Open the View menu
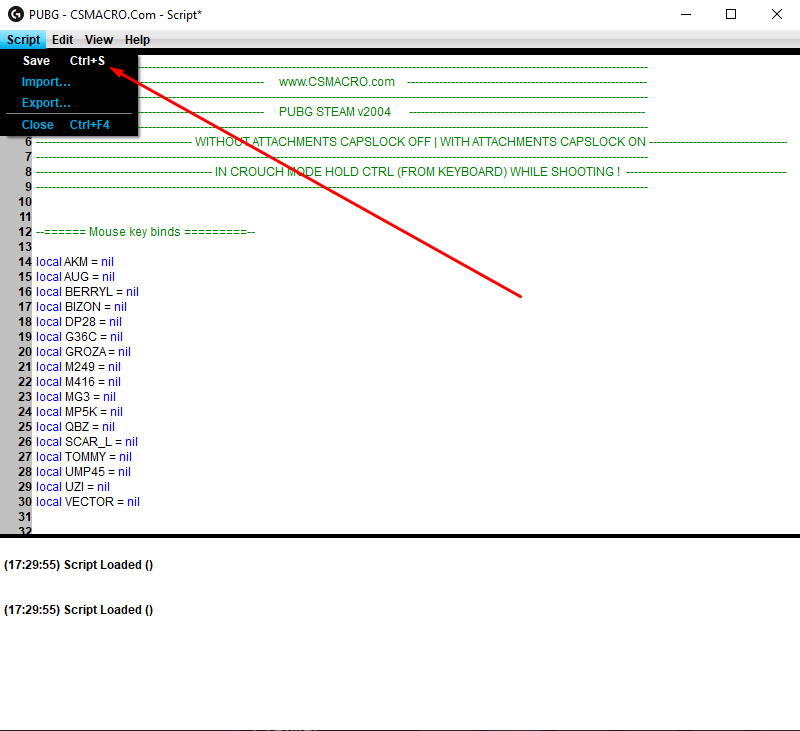 99,40
